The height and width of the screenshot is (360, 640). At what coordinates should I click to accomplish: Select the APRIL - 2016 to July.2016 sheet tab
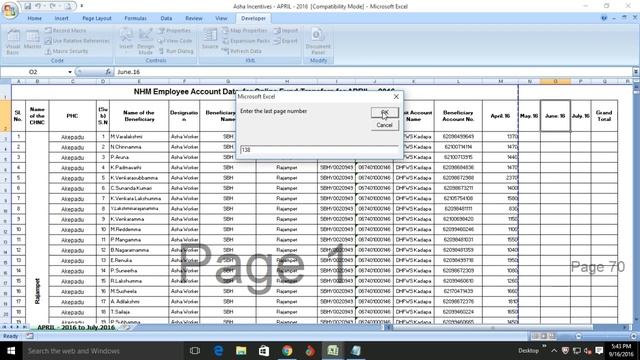point(76,327)
